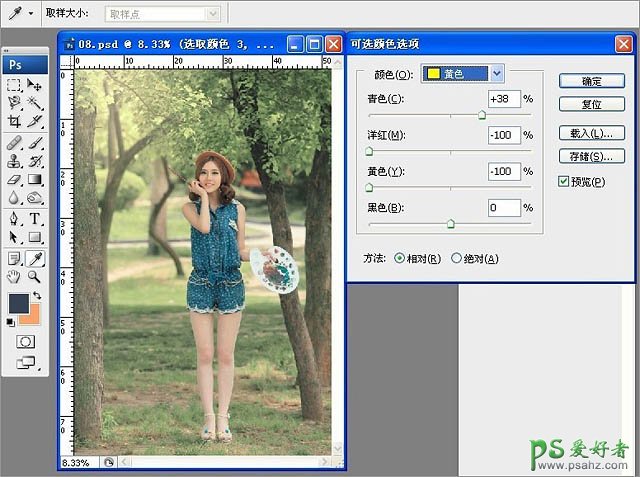The image size is (640, 477).
Task: Select the Zoom magnifier tool
Action: (x=34, y=276)
